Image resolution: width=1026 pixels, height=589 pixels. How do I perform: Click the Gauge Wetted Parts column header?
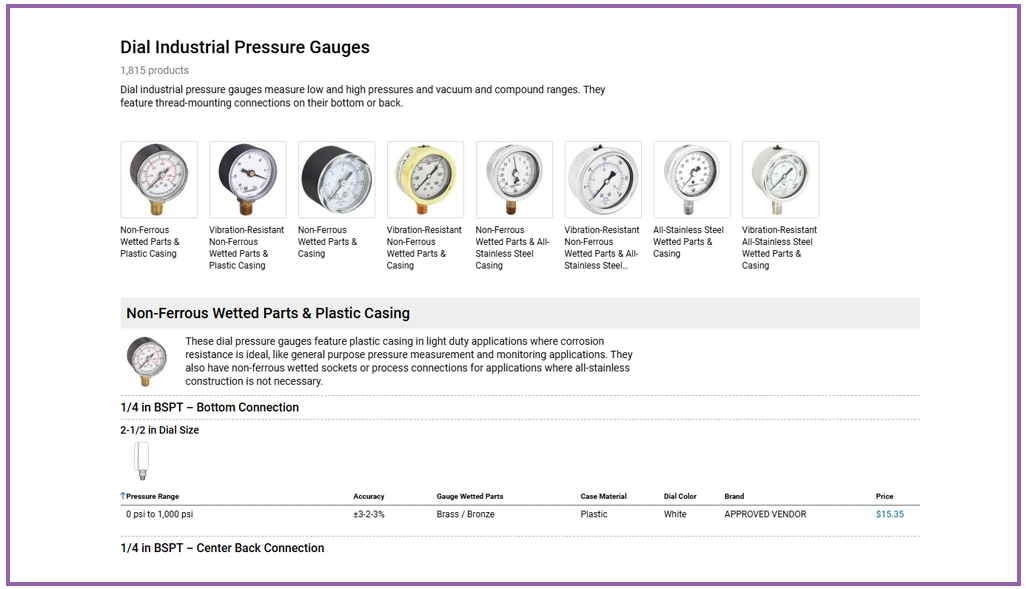469,496
